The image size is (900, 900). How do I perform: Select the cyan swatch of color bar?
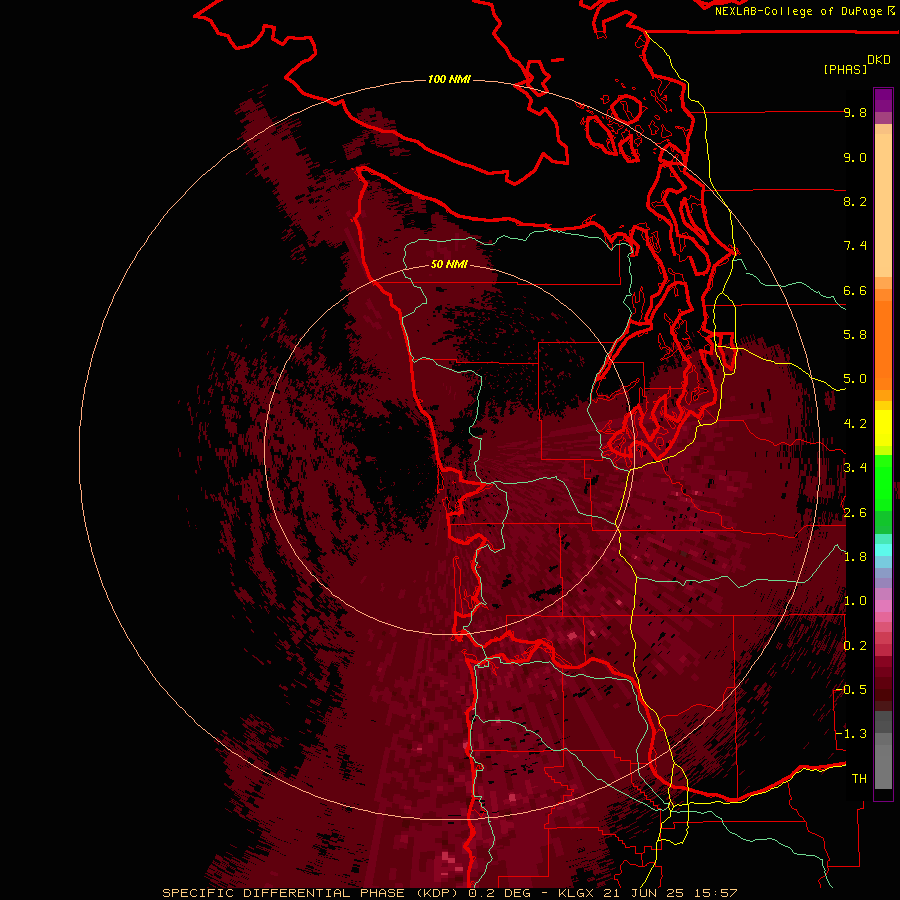click(883, 550)
